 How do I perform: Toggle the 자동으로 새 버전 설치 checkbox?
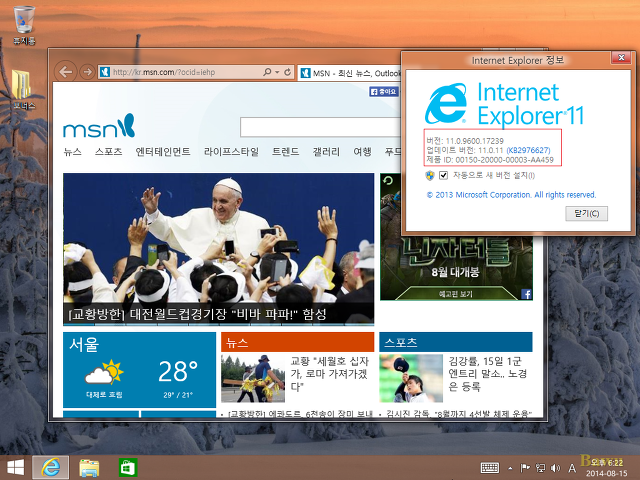(x=443, y=176)
